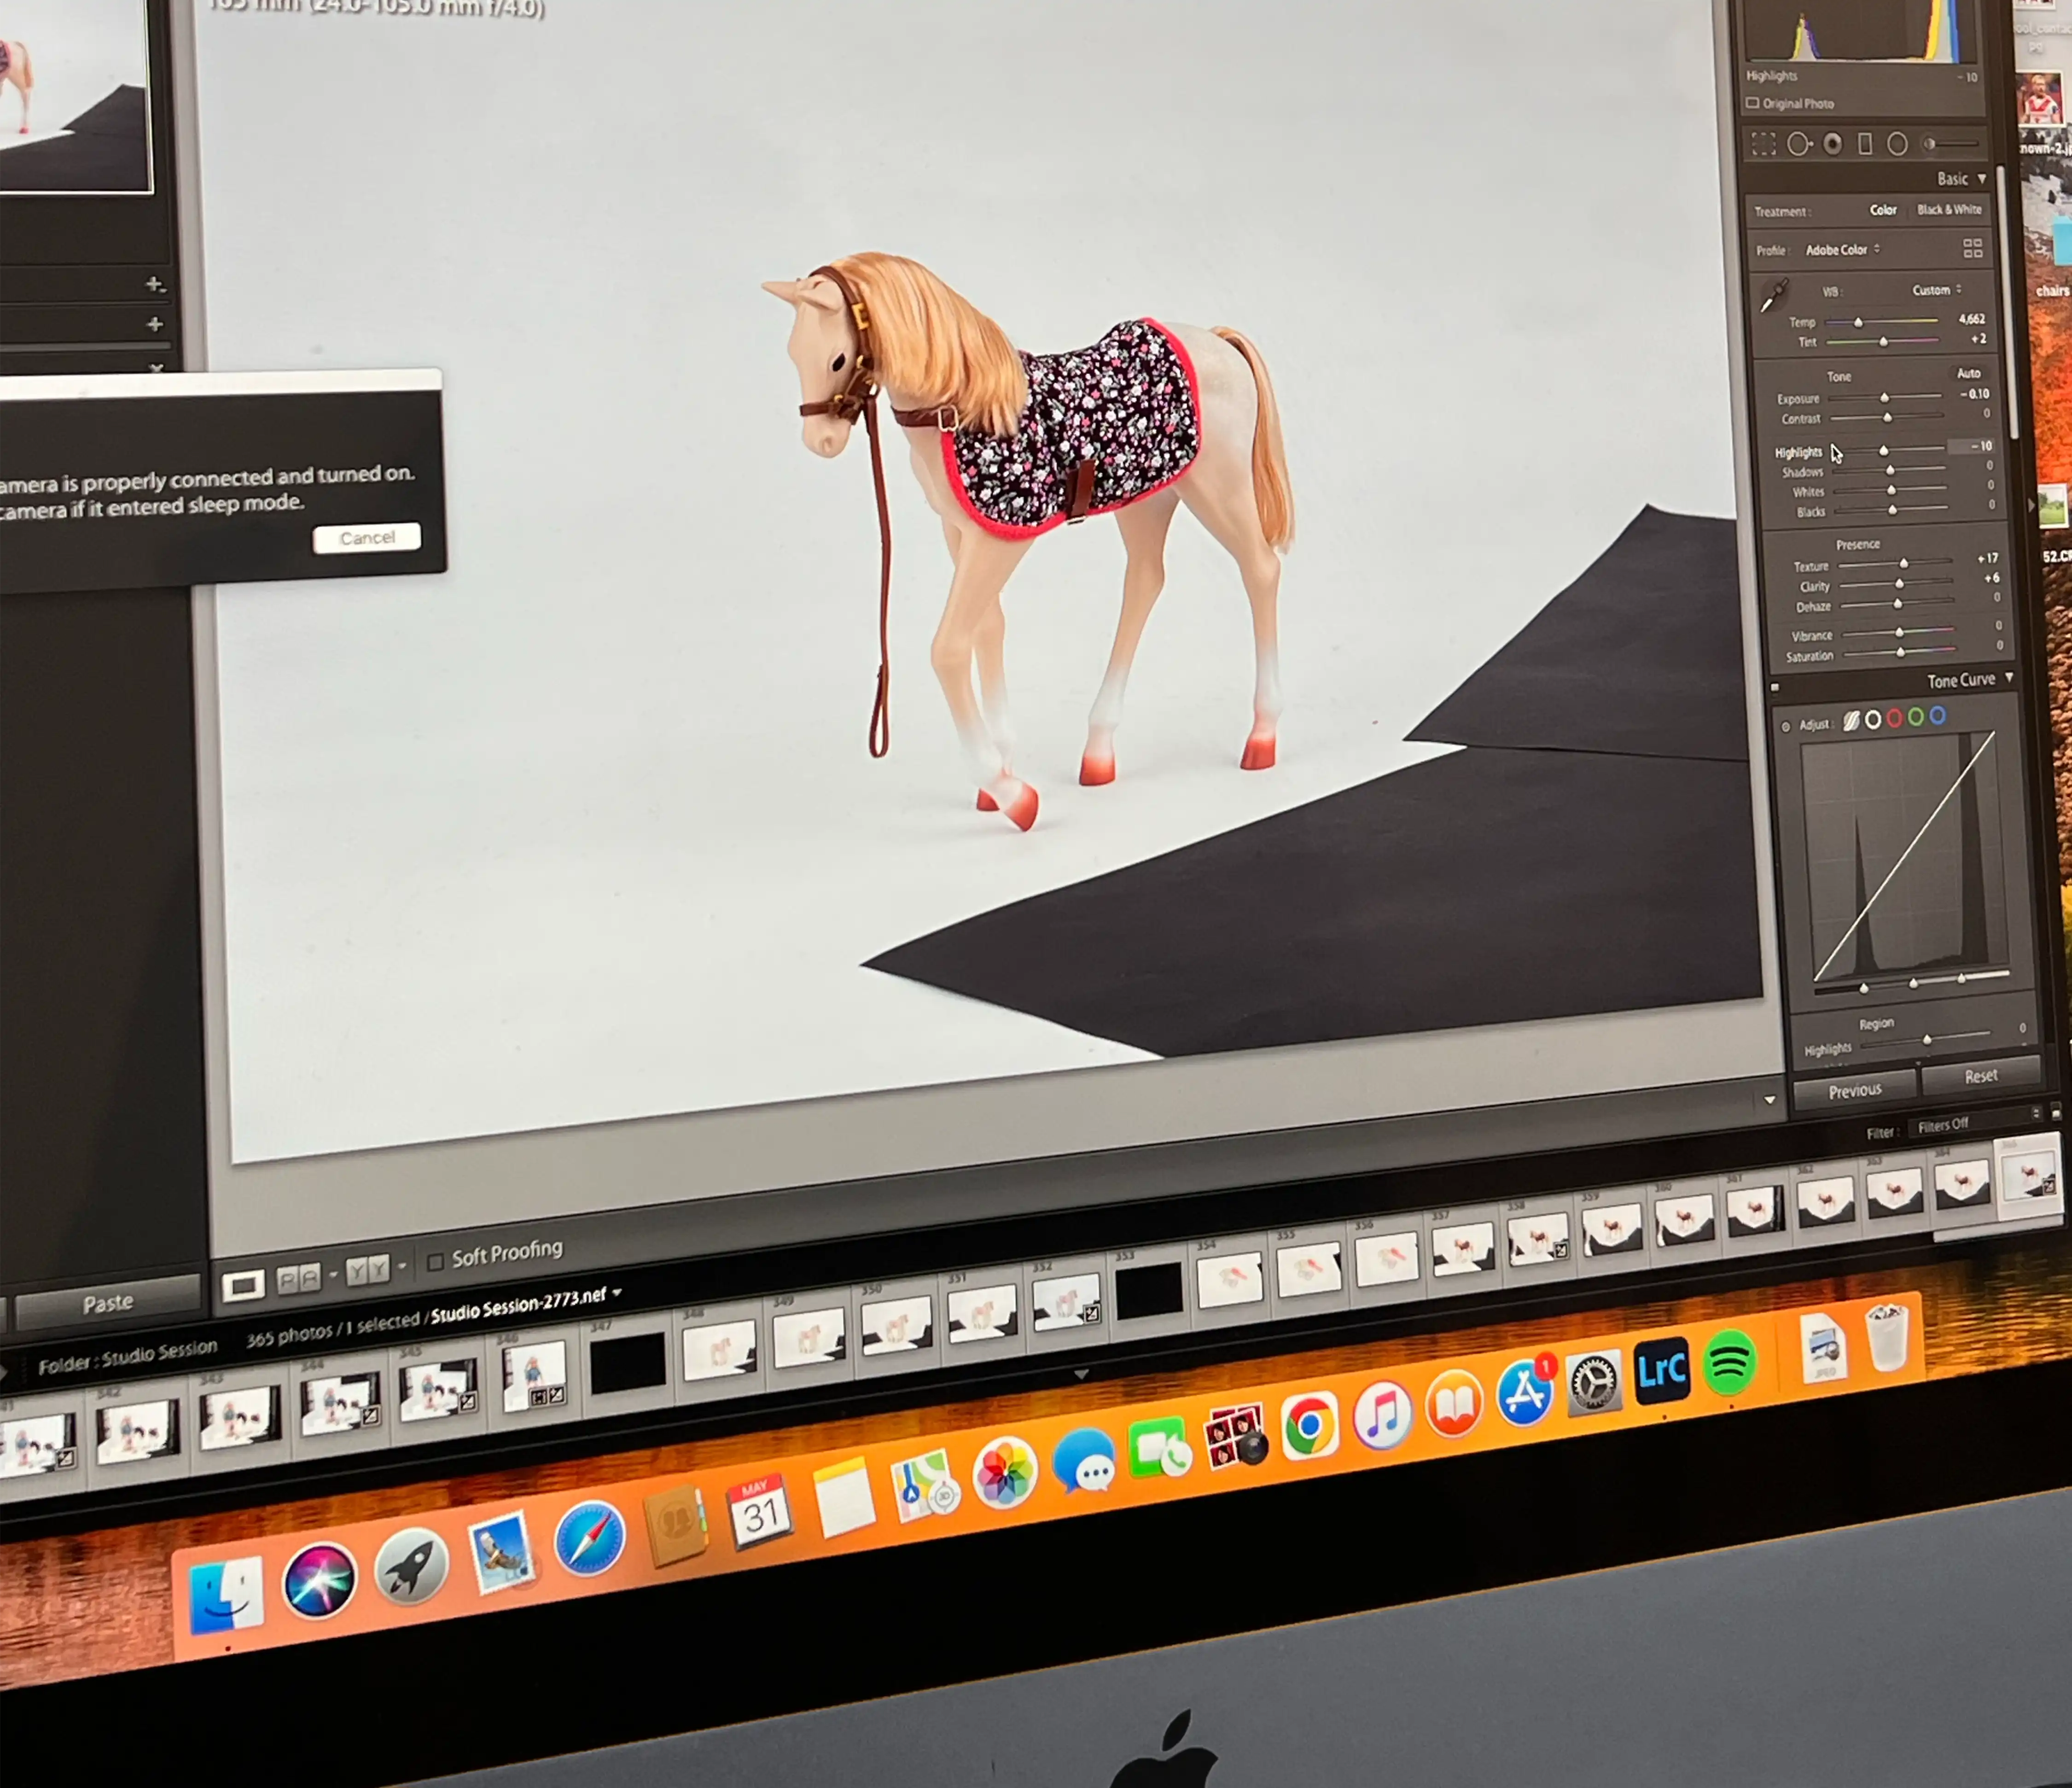Collapse the Tone Curve panel triangle
The height and width of the screenshot is (1788, 2072).
pos(2009,677)
